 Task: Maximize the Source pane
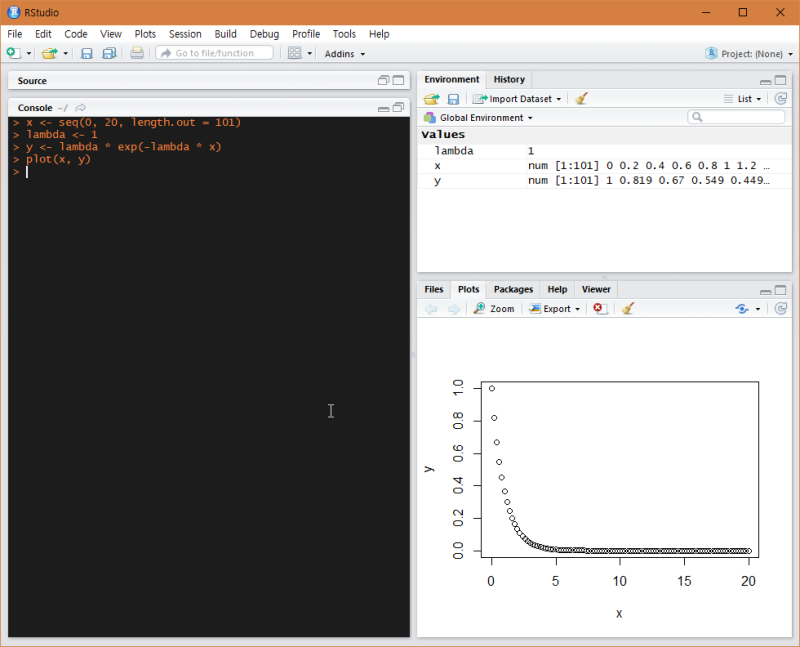click(x=398, y=80)
